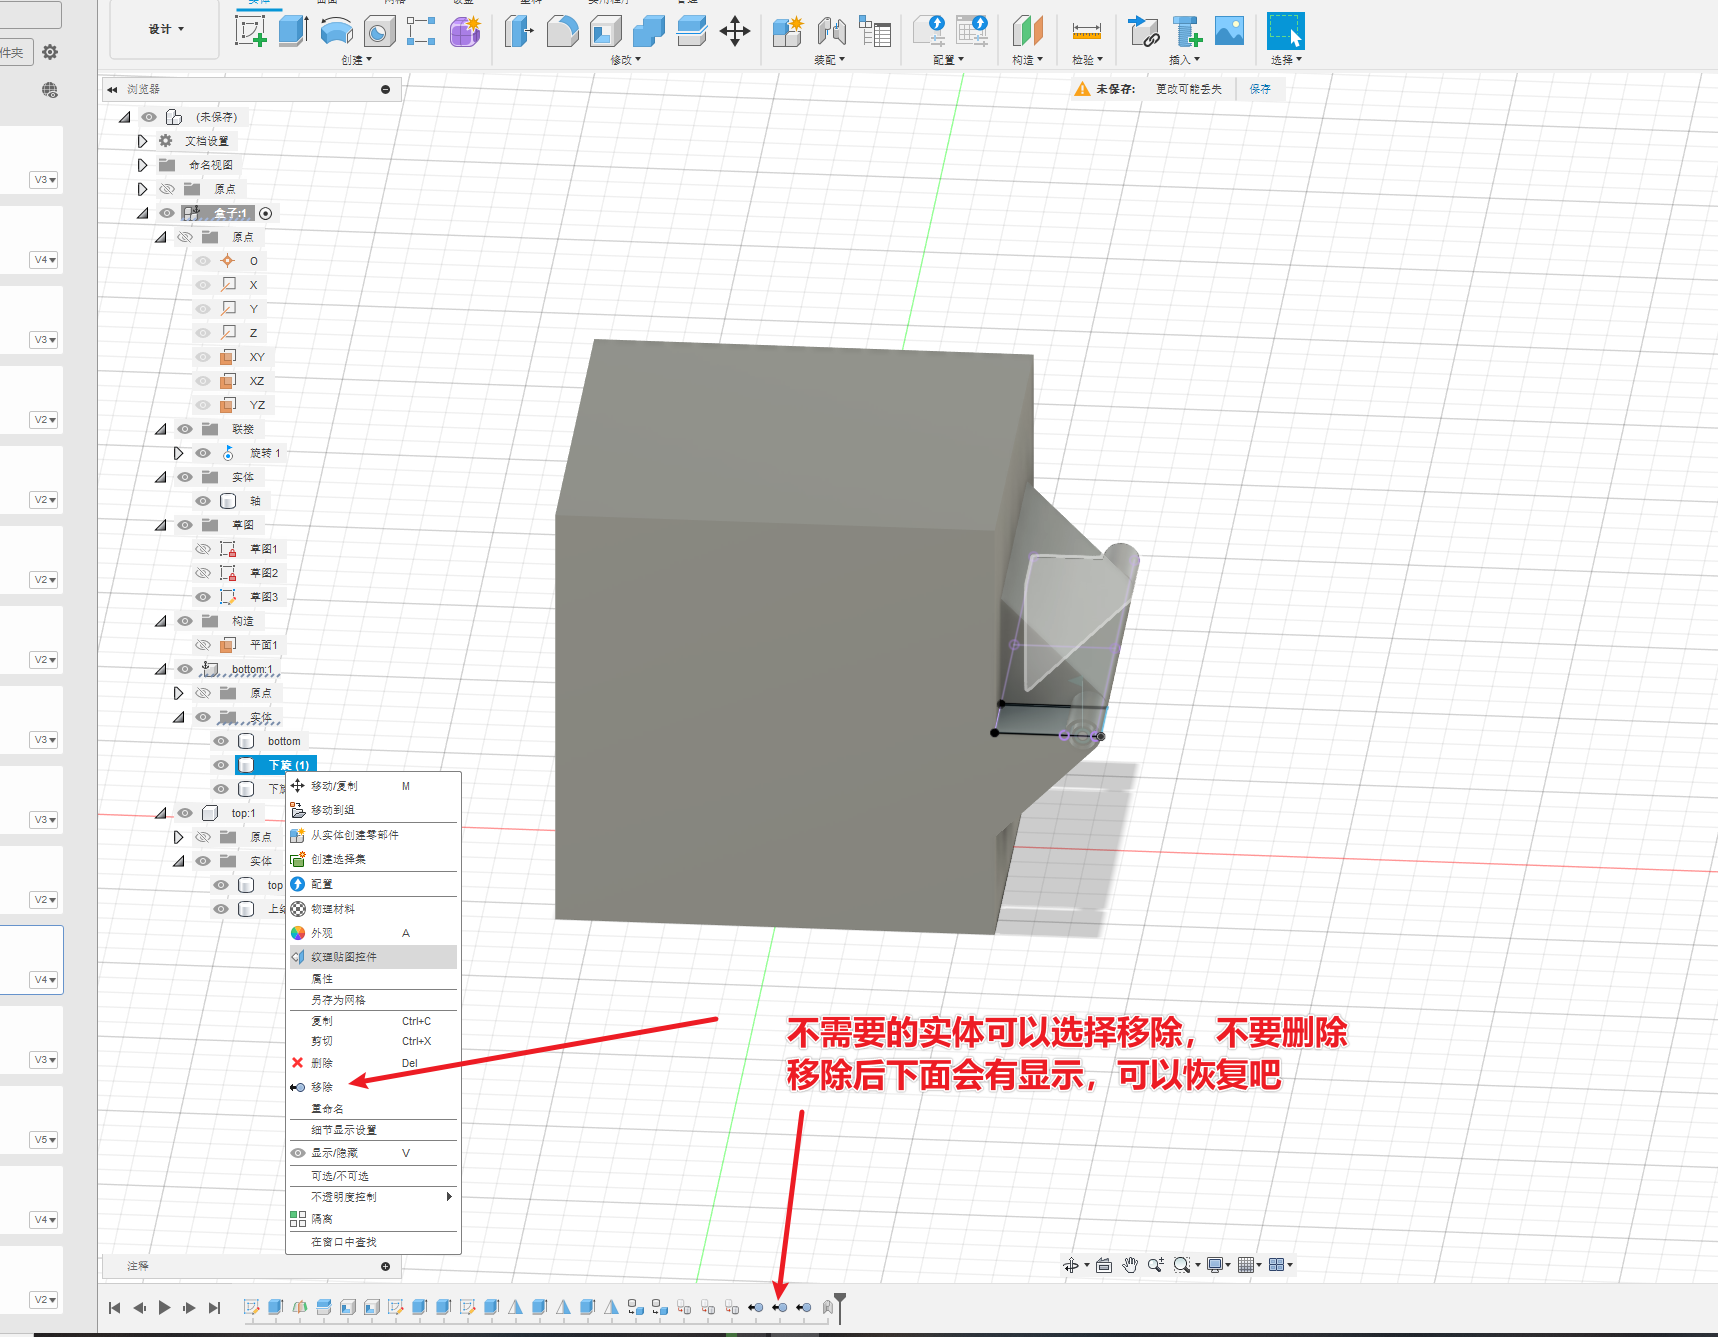Select 重命名 in the context menu
This screenshot has height=1337, width=1718.
[327, 1109]
